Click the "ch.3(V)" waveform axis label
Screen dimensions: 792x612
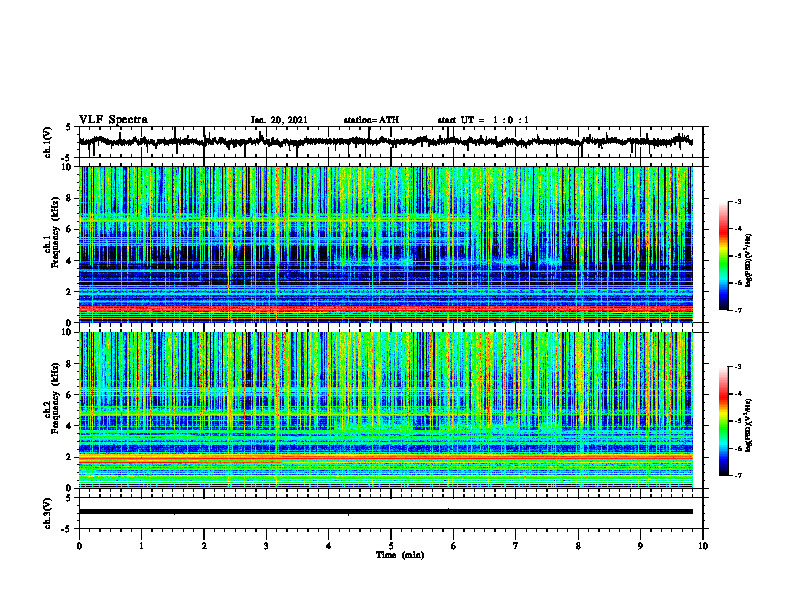coord(48,513)
